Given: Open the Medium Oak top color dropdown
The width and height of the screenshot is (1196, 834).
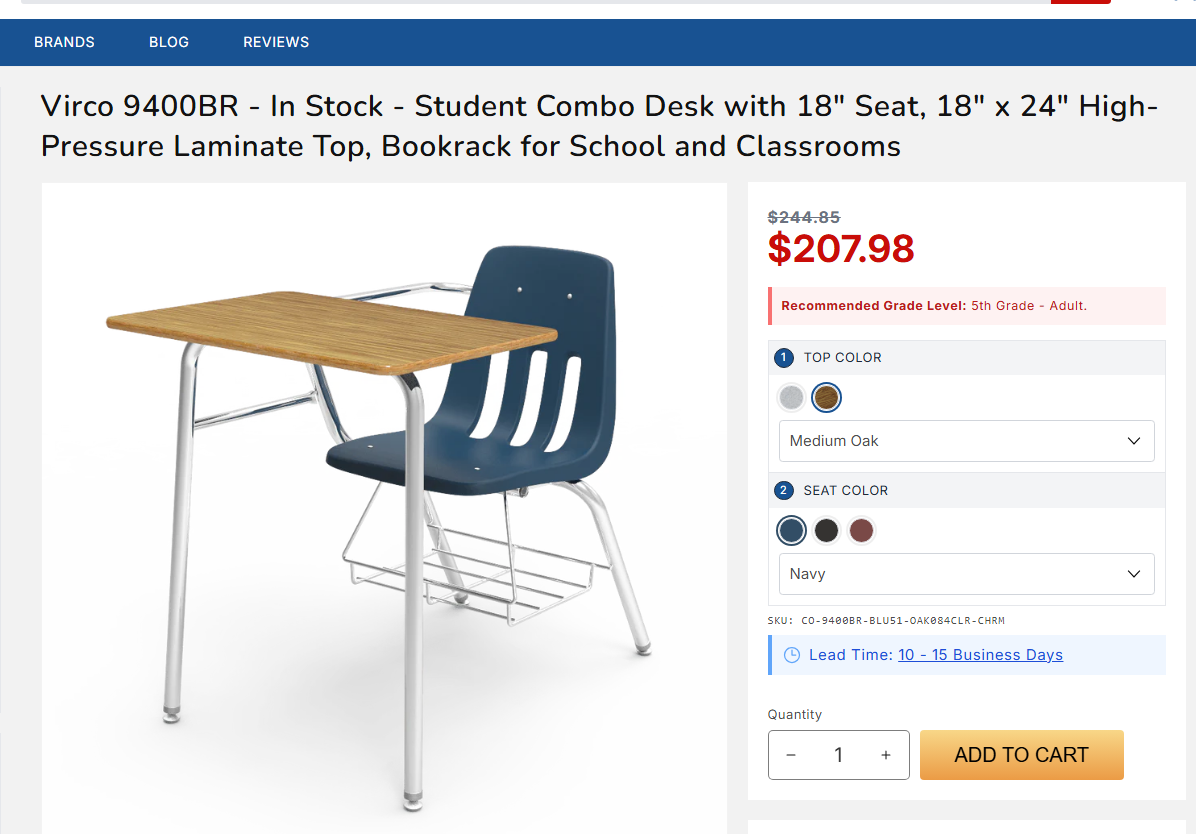Looking at the screenshot, I should [x=966, y=441].
